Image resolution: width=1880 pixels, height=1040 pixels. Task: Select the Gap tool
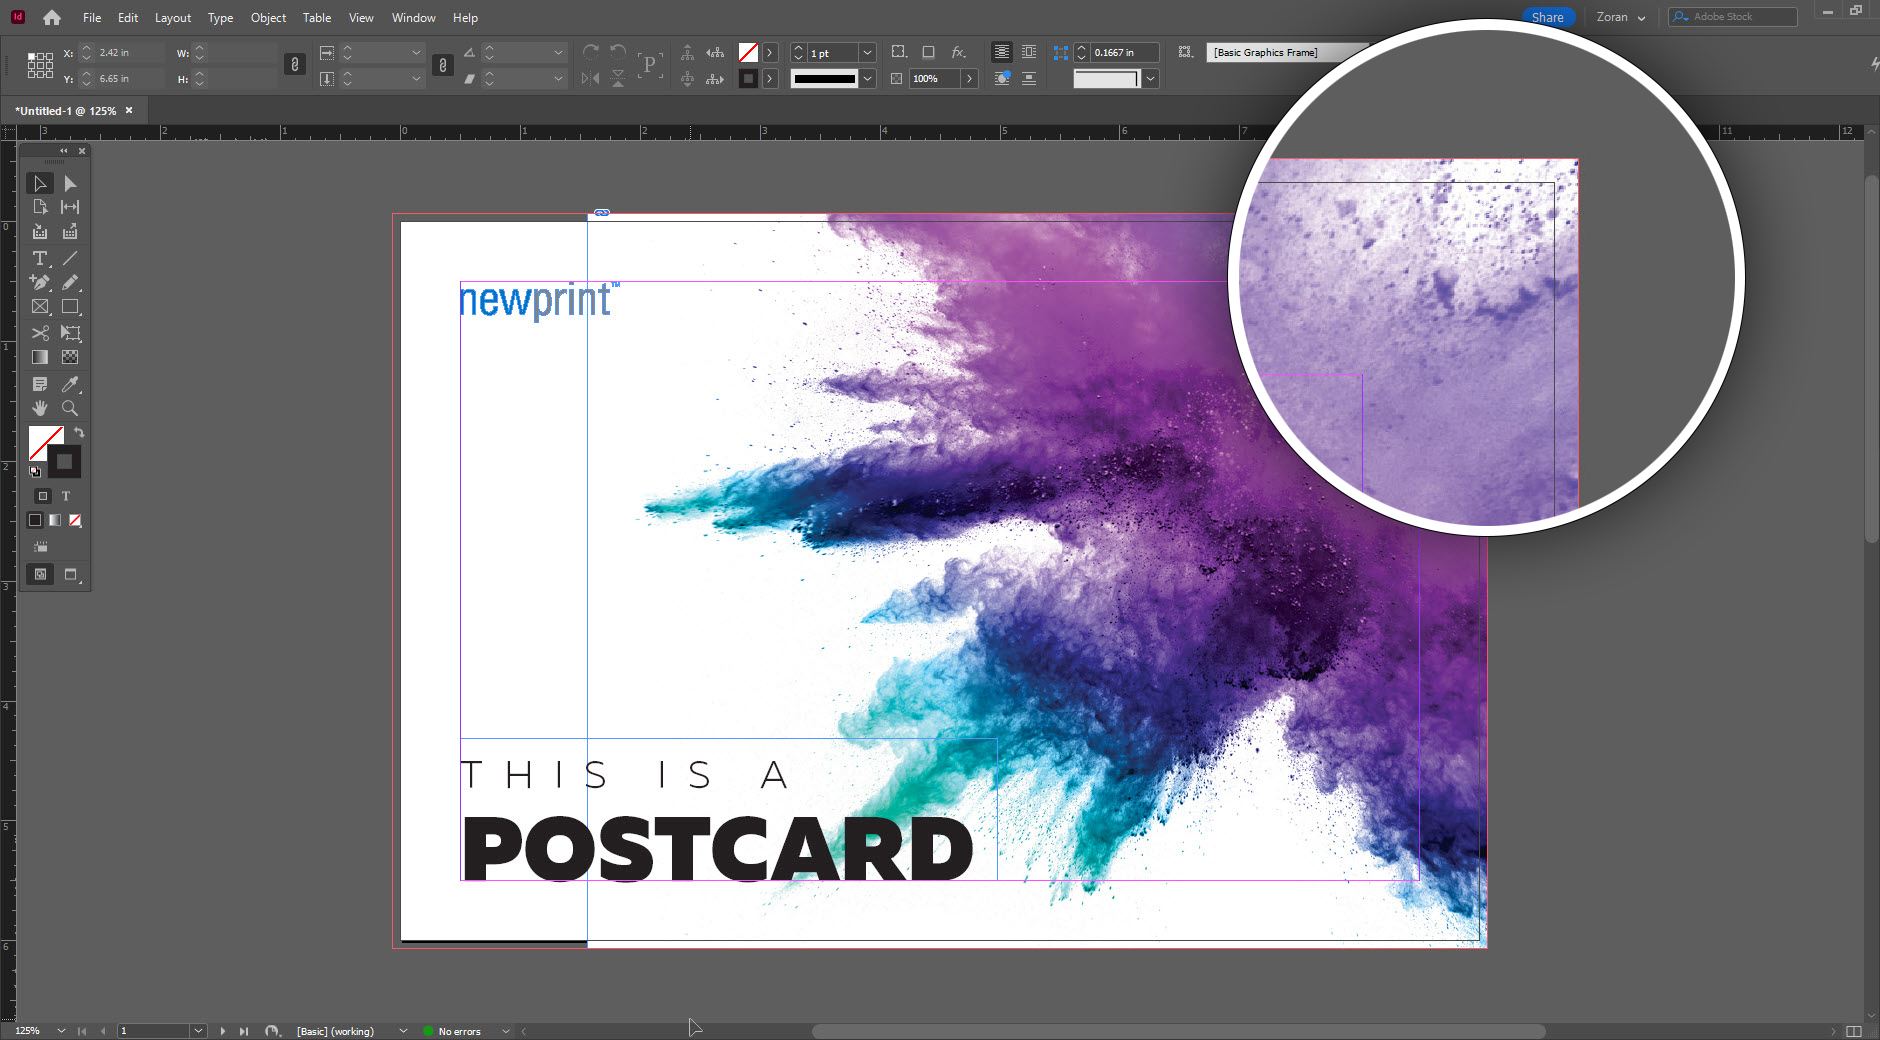[x=70, y=207]
